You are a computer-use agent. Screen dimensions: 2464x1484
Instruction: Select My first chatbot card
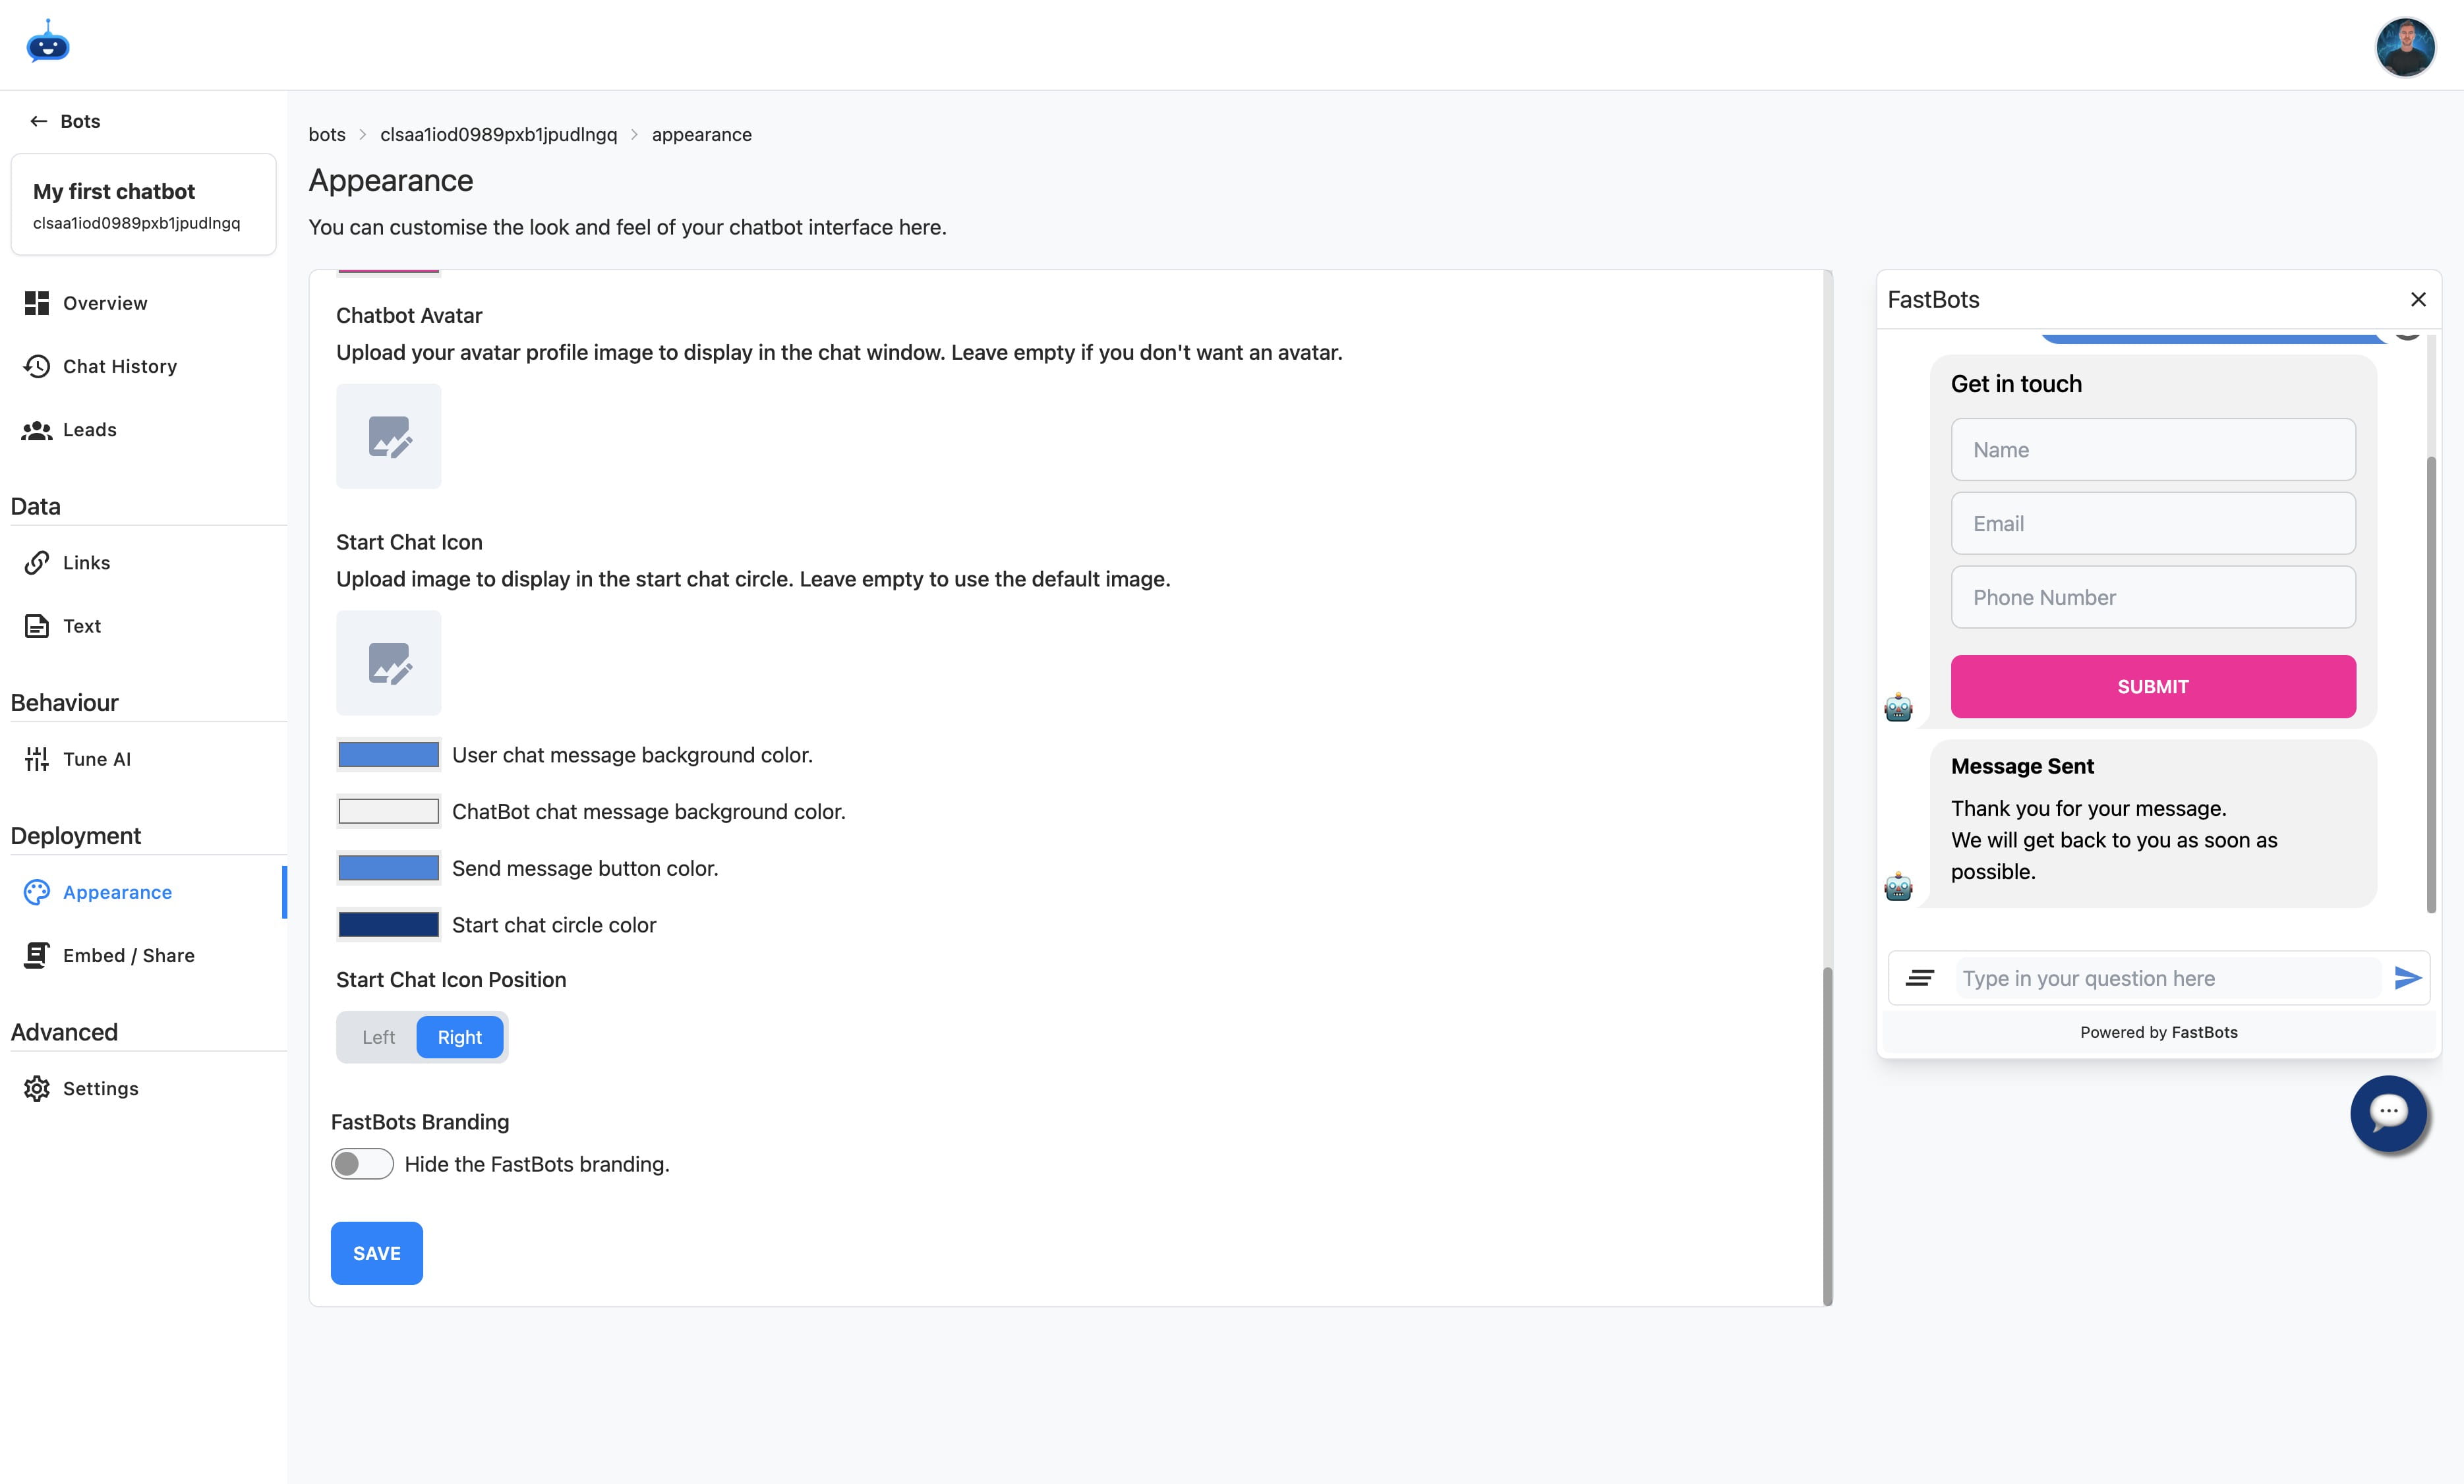143,204
